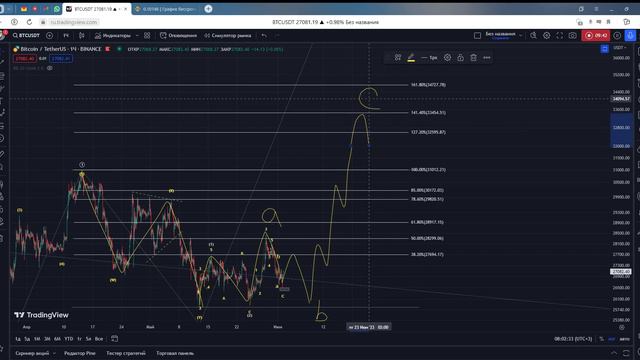Open drawing settings gear in floating toolbar
Screen dimensions: 640x360
[x=447, y=58]
